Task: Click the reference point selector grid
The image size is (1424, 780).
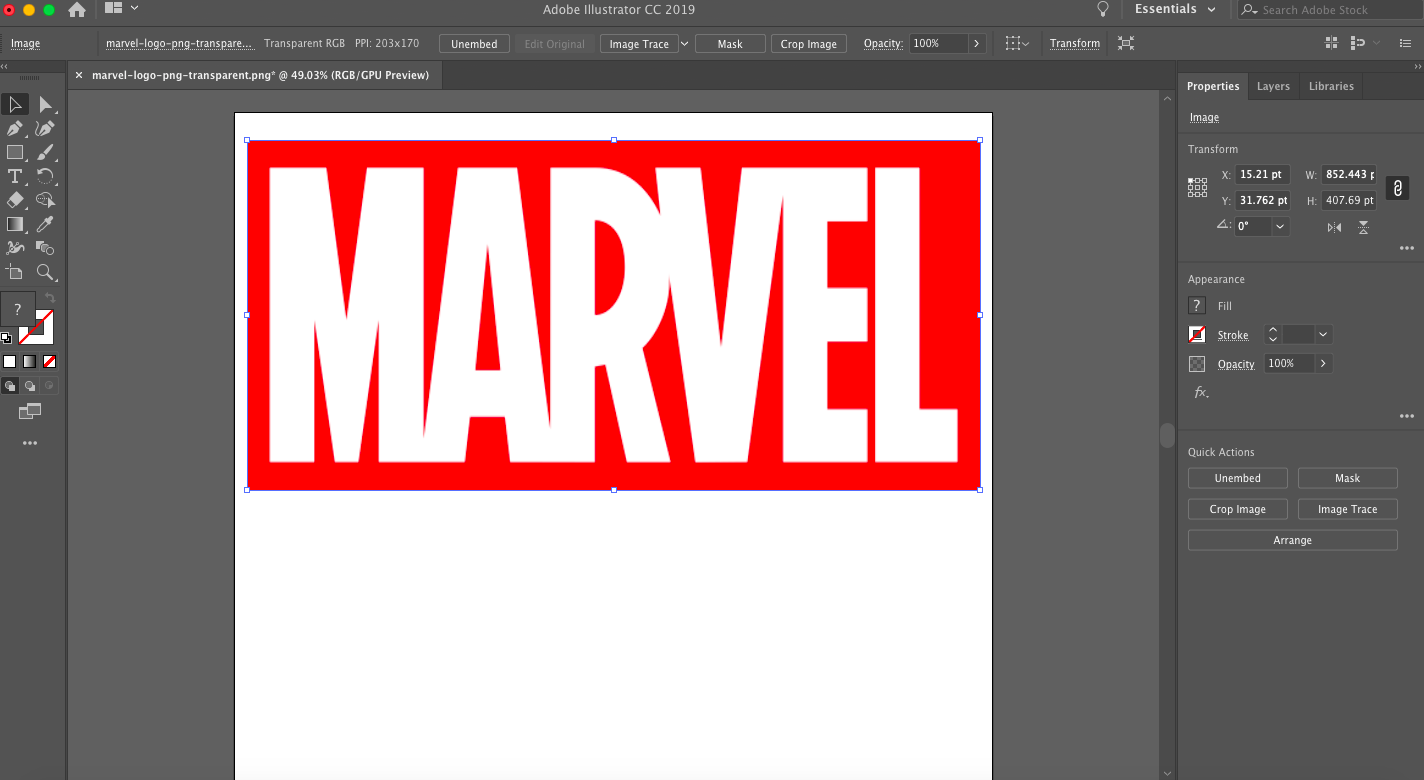Action: tap(1197, 187)
